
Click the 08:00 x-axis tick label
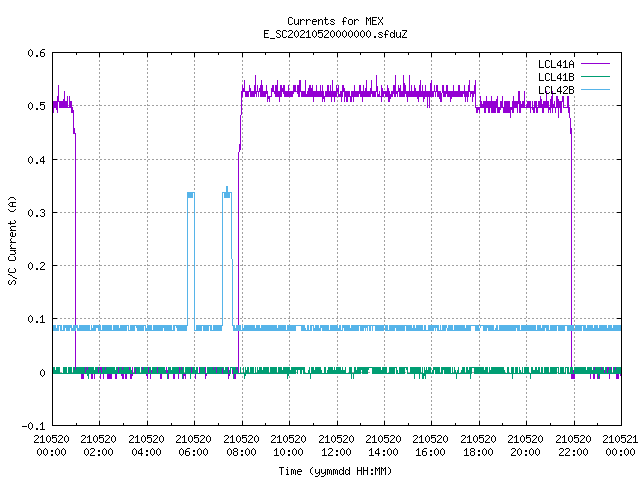pos(241,452)
